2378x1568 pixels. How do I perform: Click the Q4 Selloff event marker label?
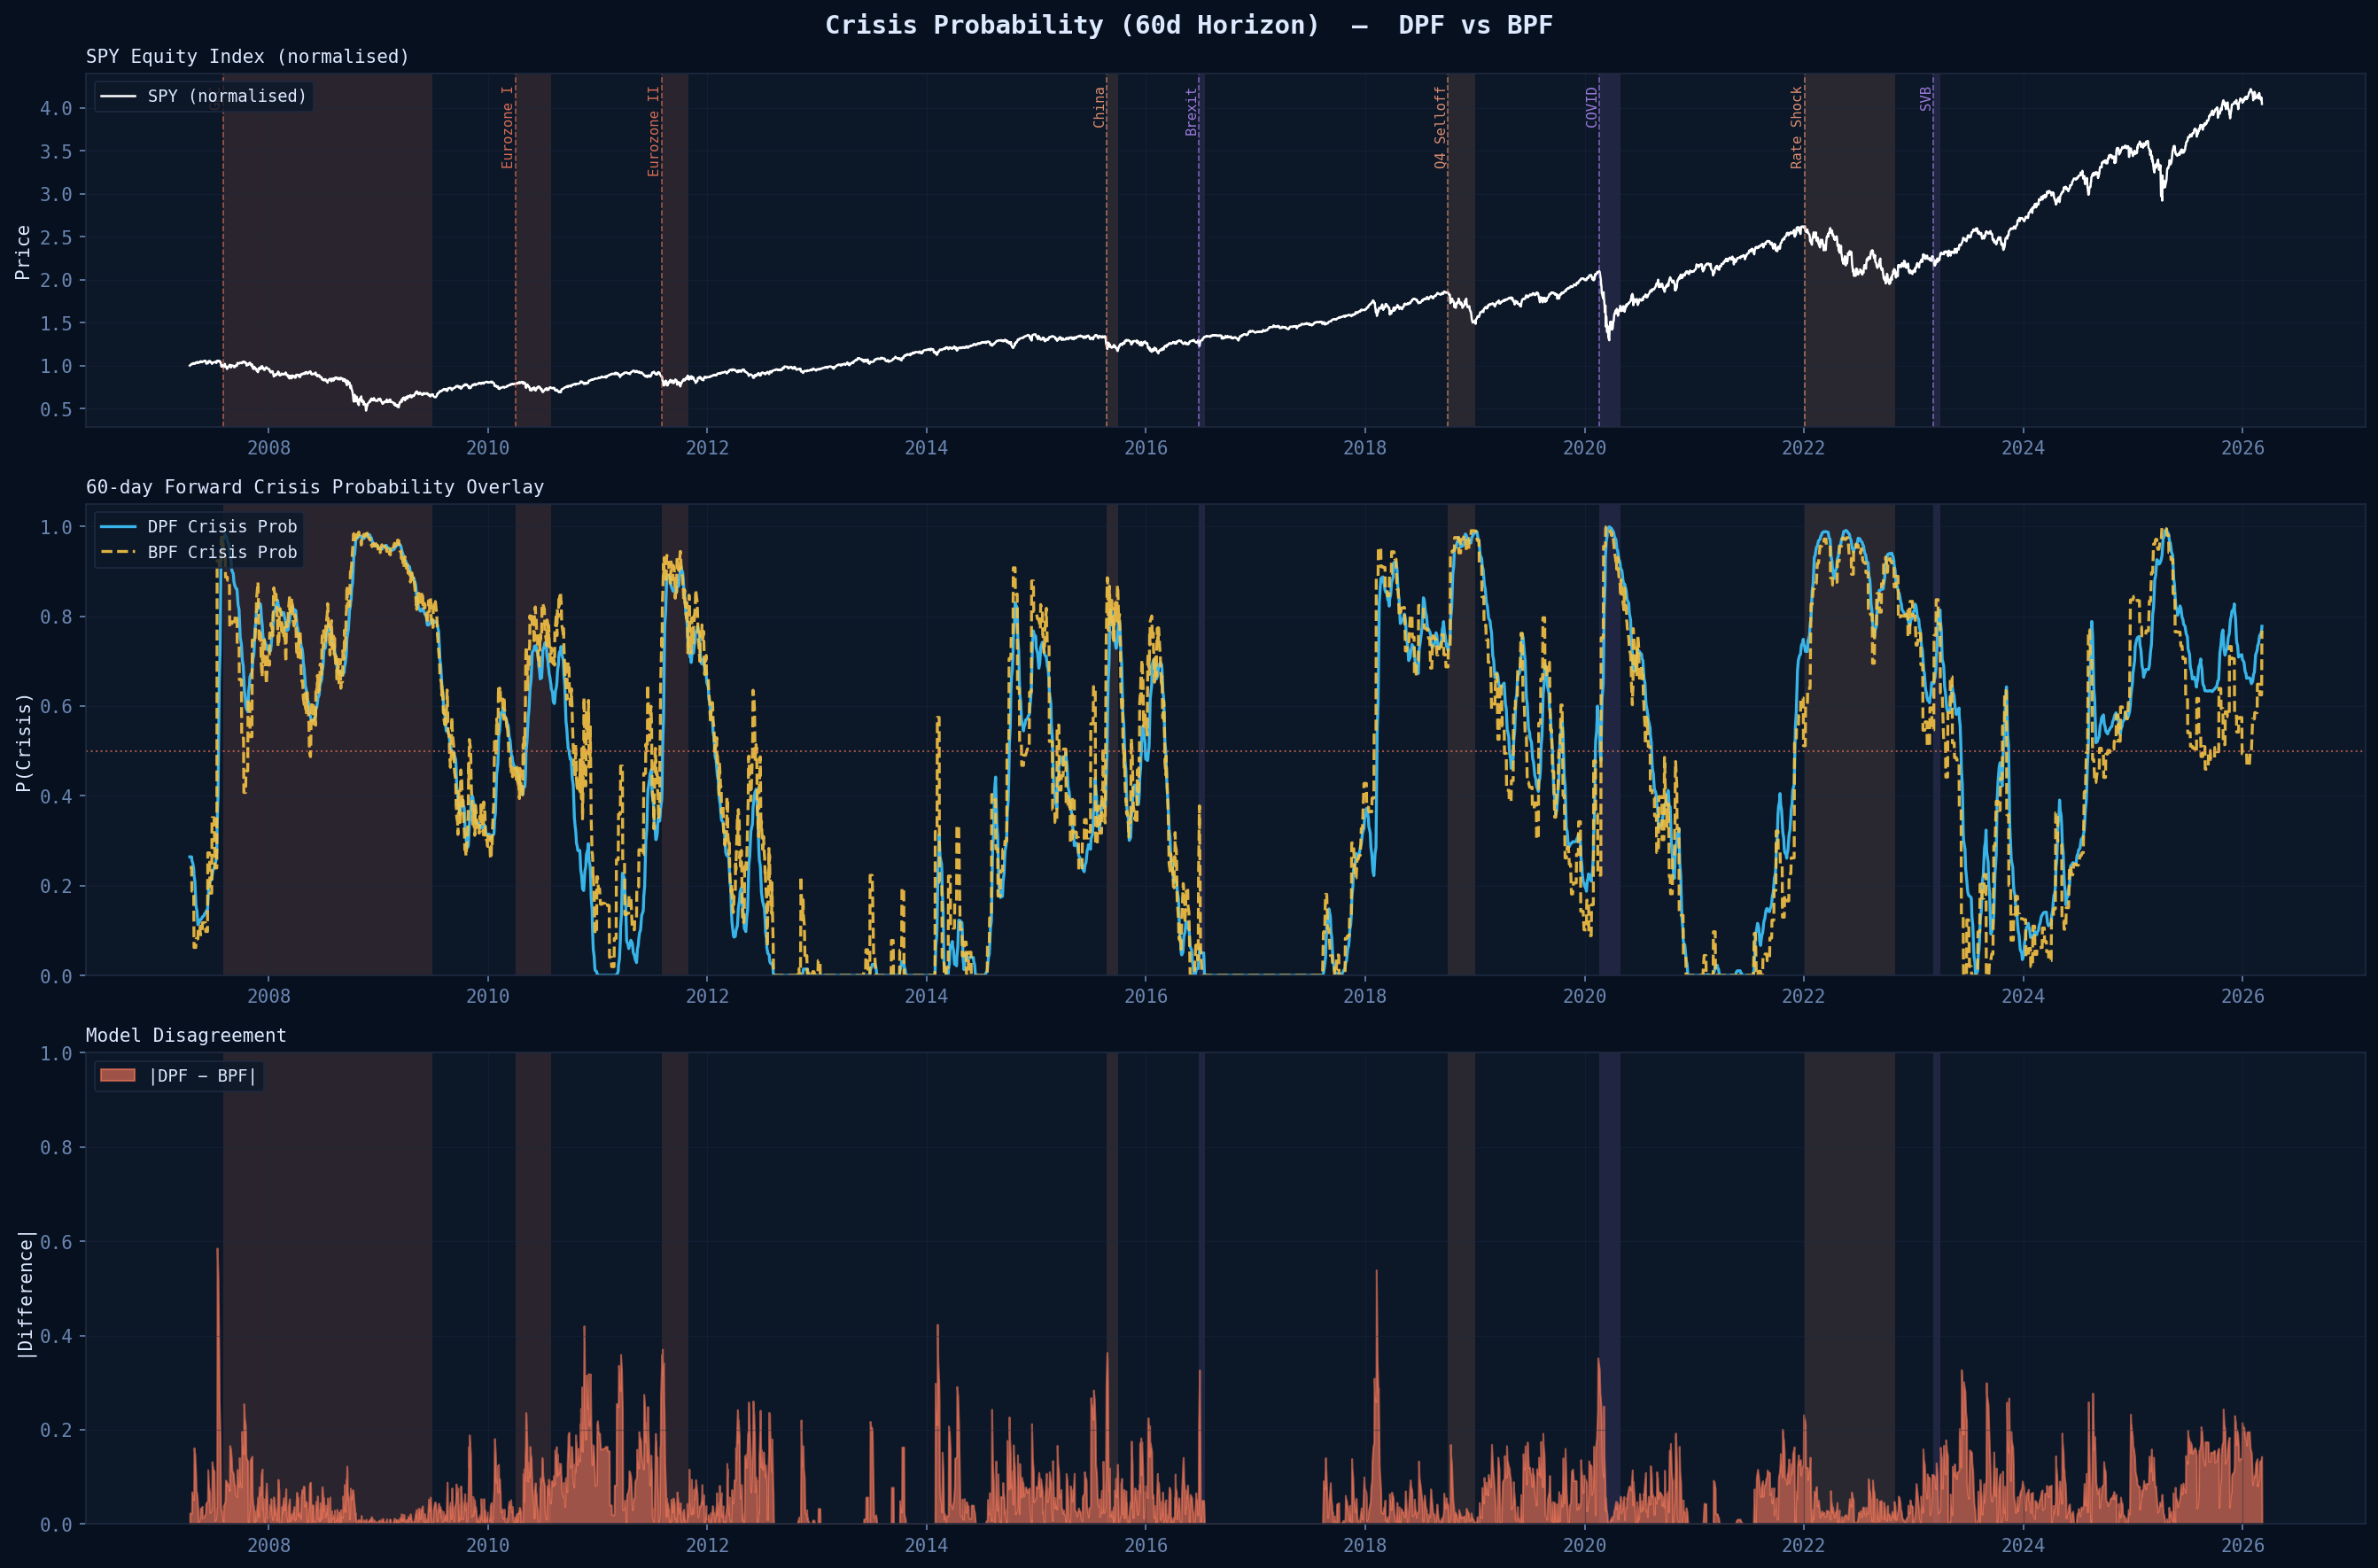pos(1440,127)
